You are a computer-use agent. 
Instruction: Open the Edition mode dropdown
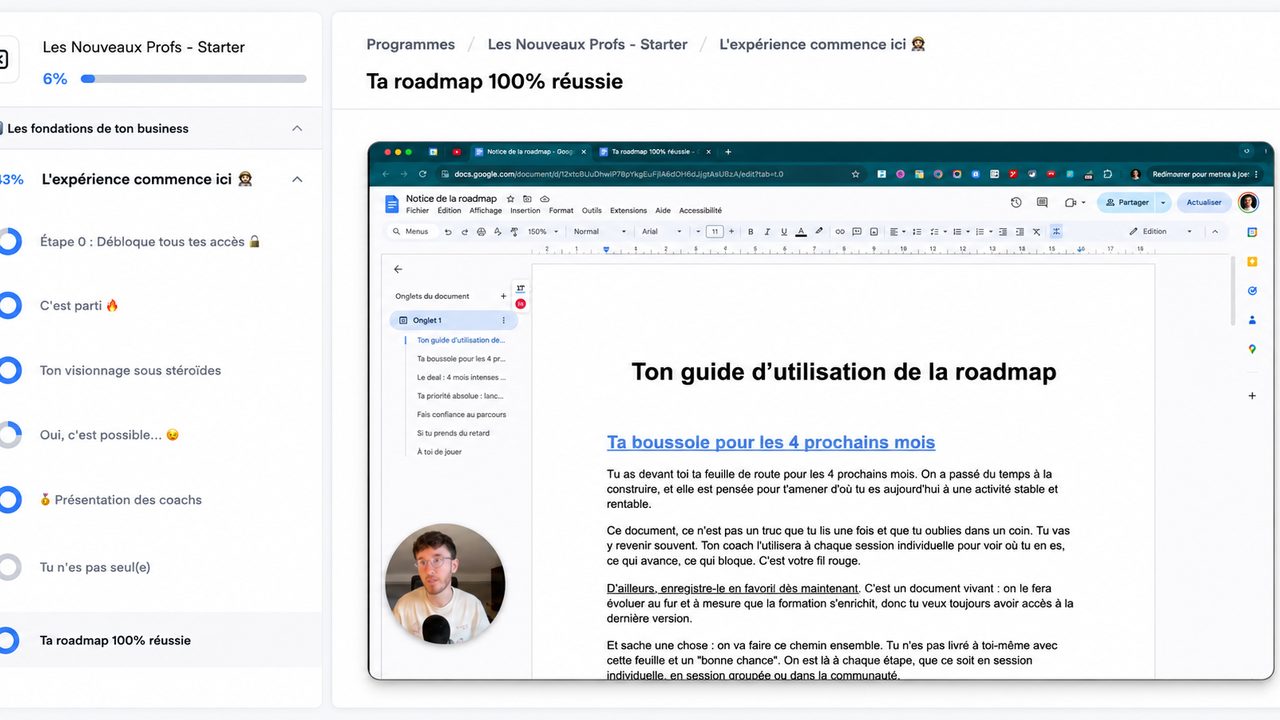pos(1160,232)
